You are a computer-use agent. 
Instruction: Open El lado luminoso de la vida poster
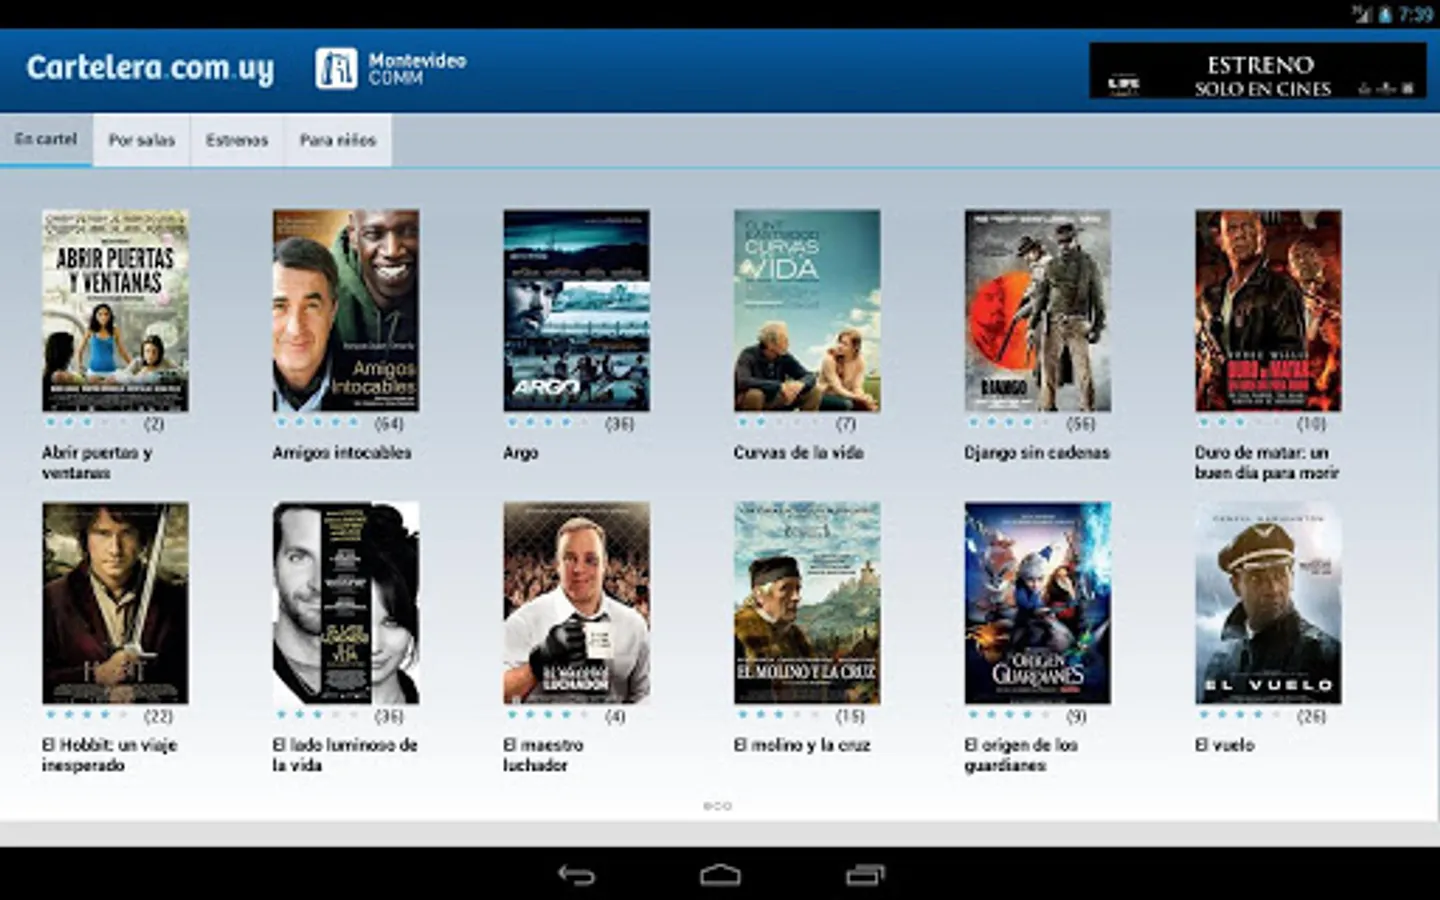[x=346, y=603]
